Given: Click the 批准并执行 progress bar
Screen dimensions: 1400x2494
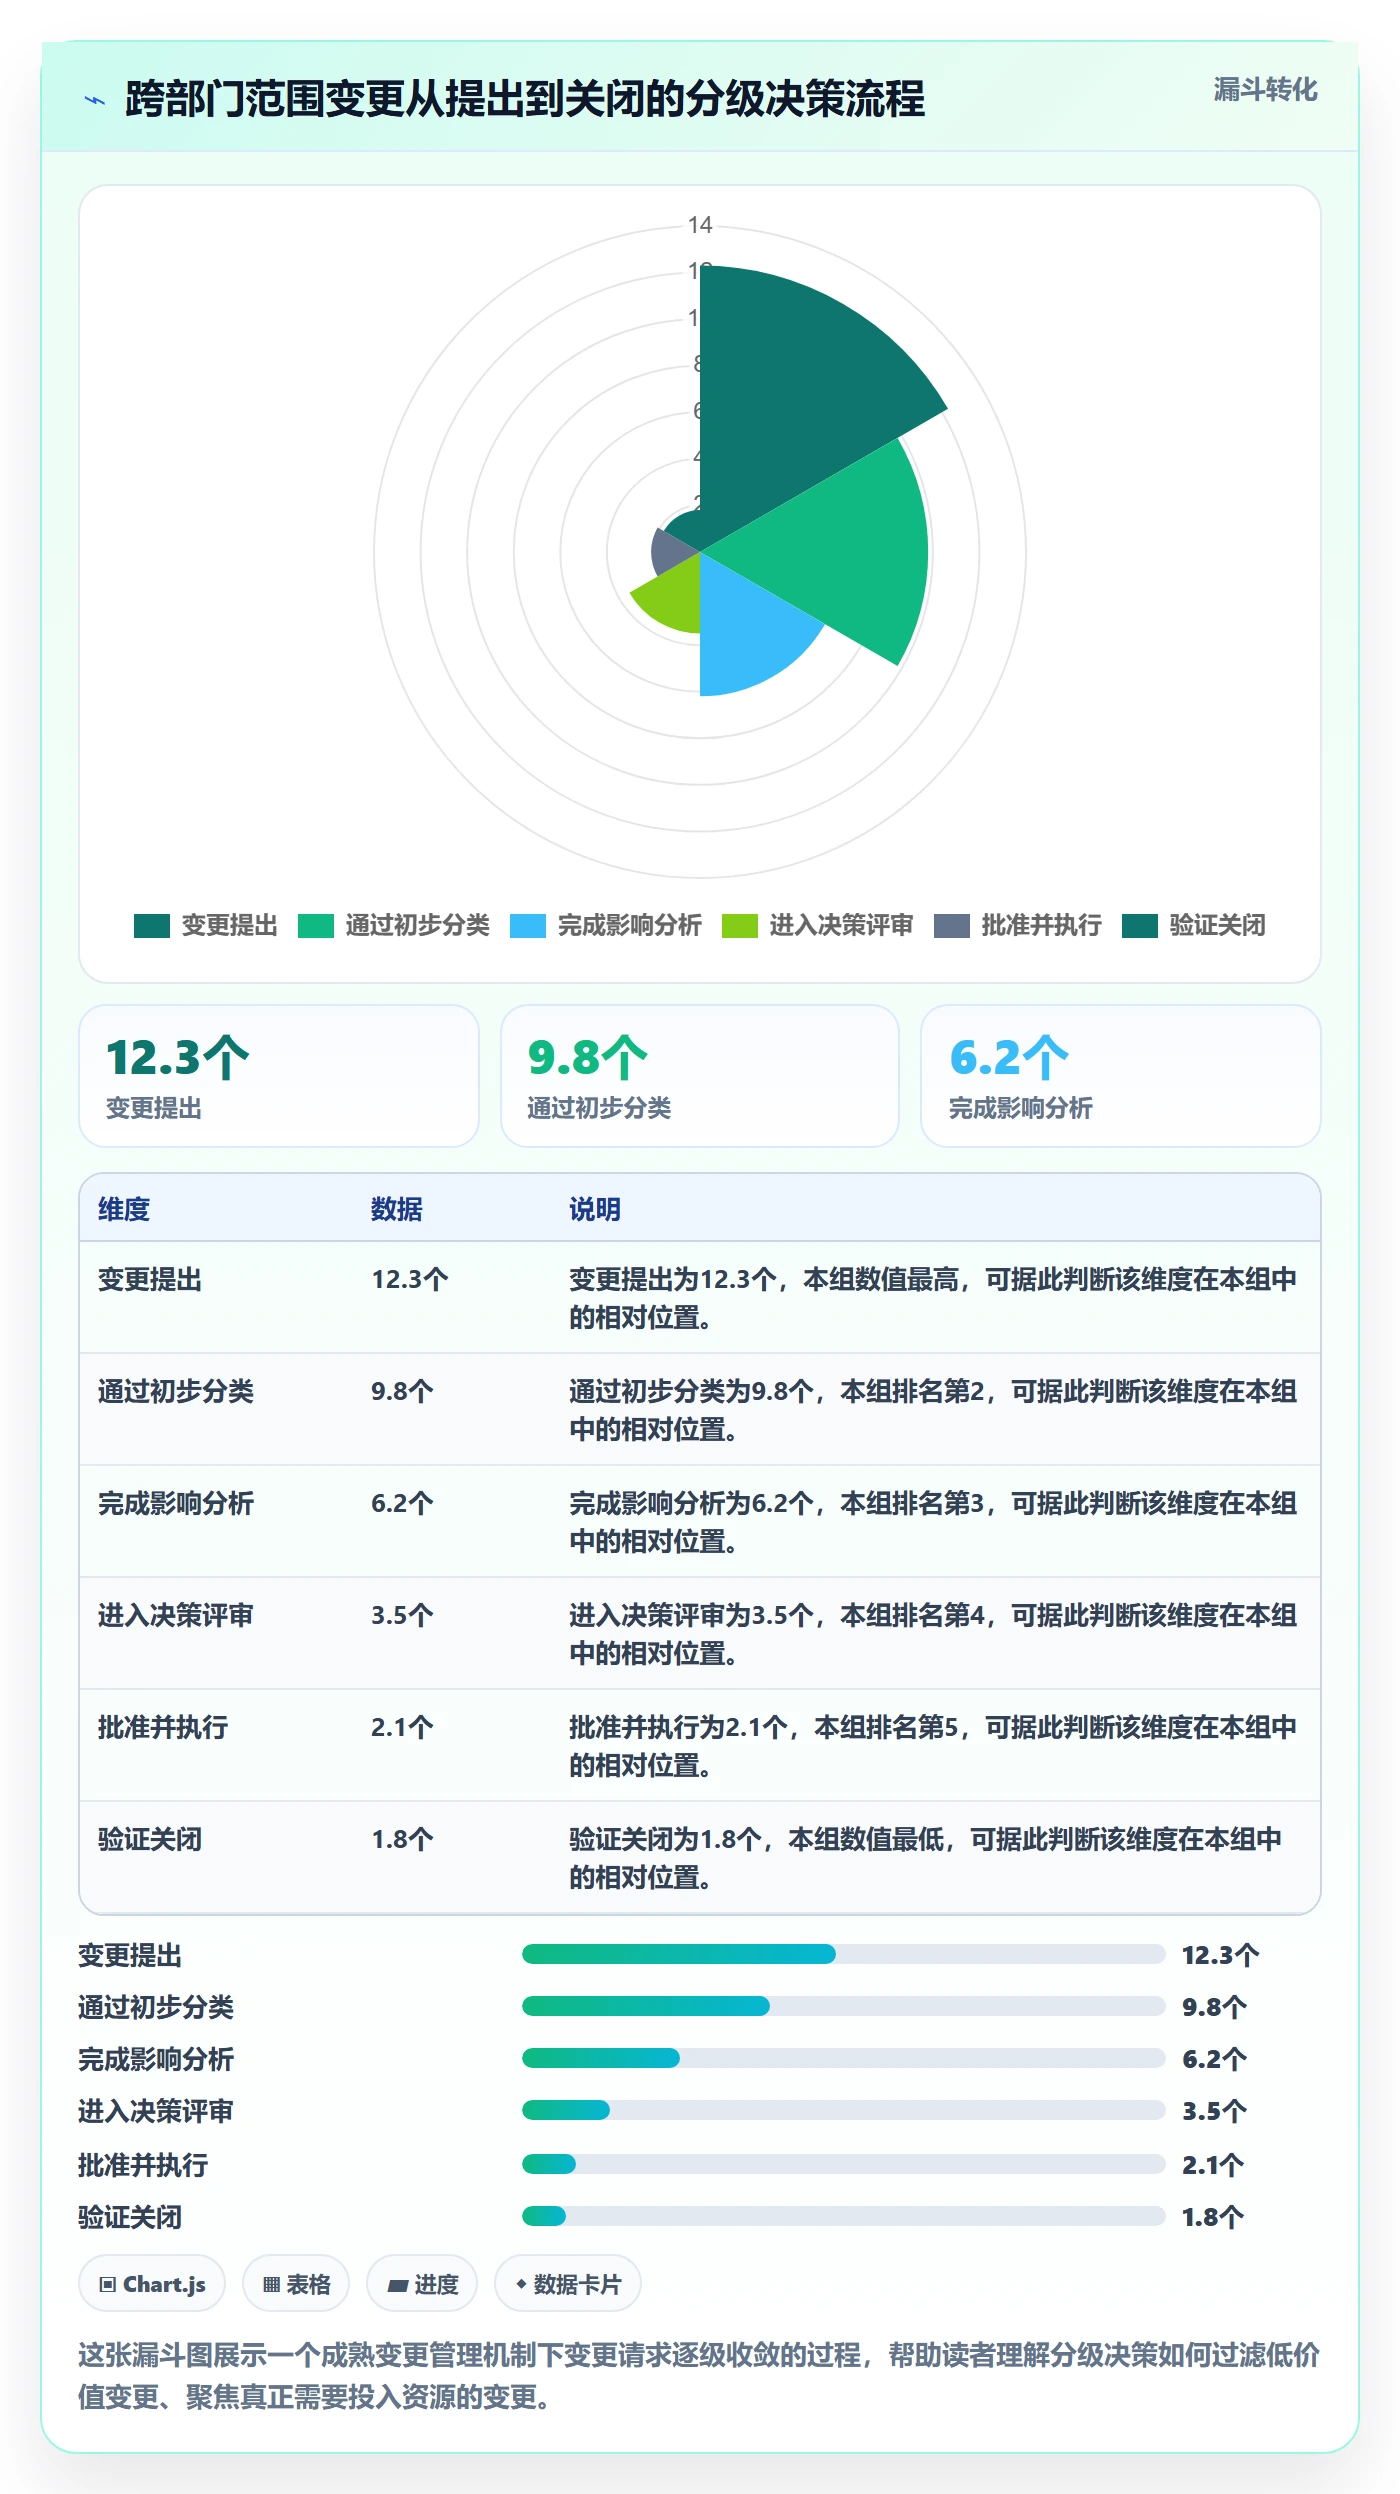Looking at the screenshot, I should (x=844, y=2164).
